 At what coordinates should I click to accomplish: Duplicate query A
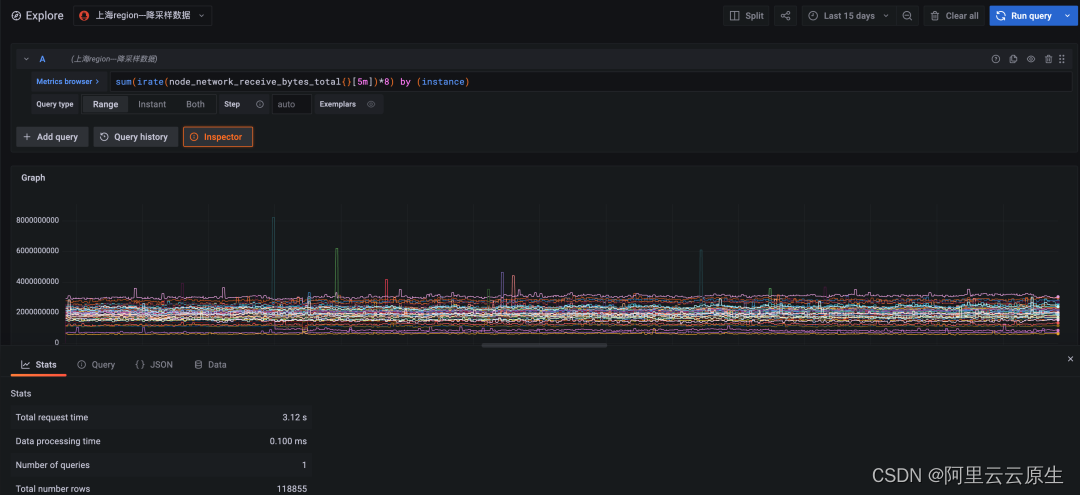(x=1013, y=59)
